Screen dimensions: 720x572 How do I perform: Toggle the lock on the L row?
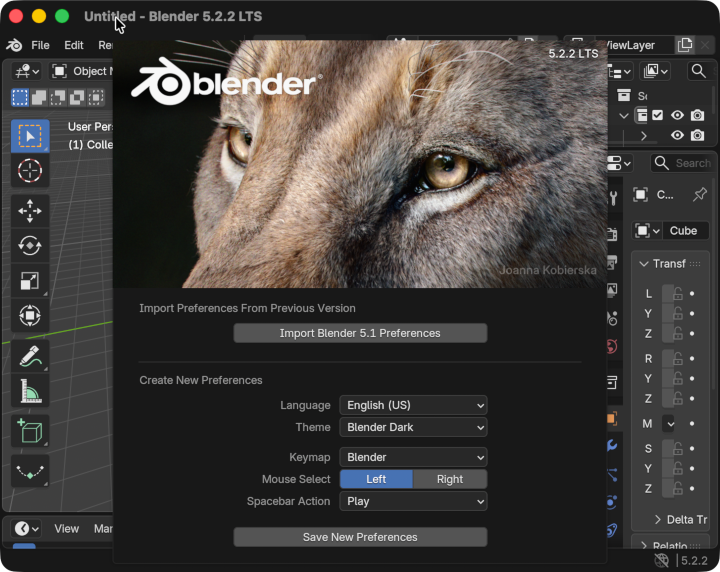[x=678, y=293]
